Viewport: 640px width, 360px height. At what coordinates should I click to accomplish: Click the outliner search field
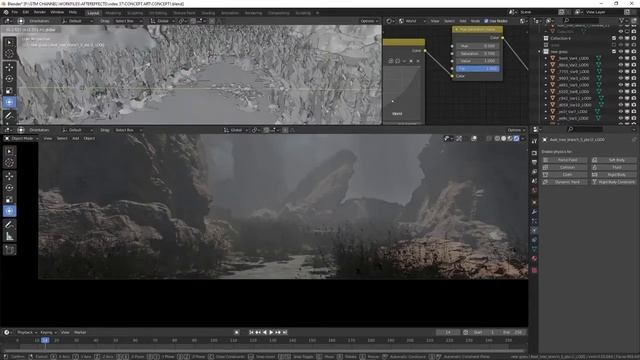point(581,20)
